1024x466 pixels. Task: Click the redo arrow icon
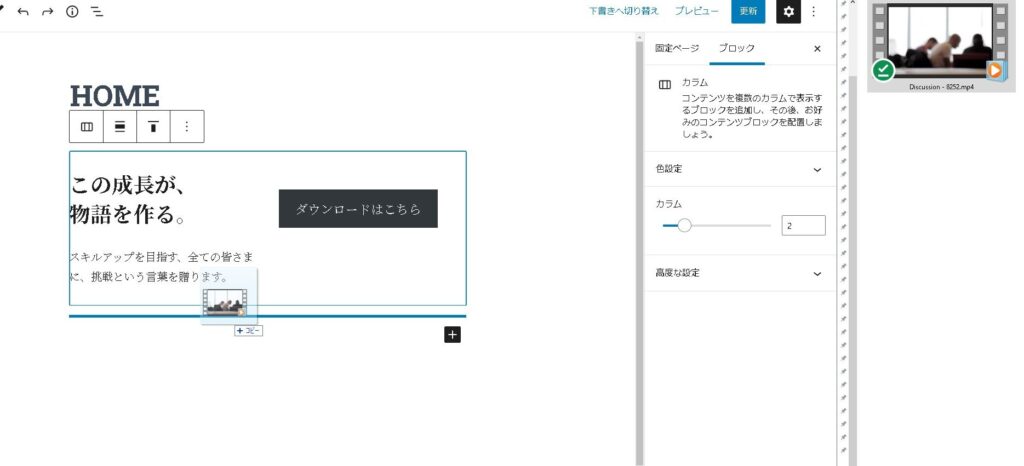click(x=47, y=12)
